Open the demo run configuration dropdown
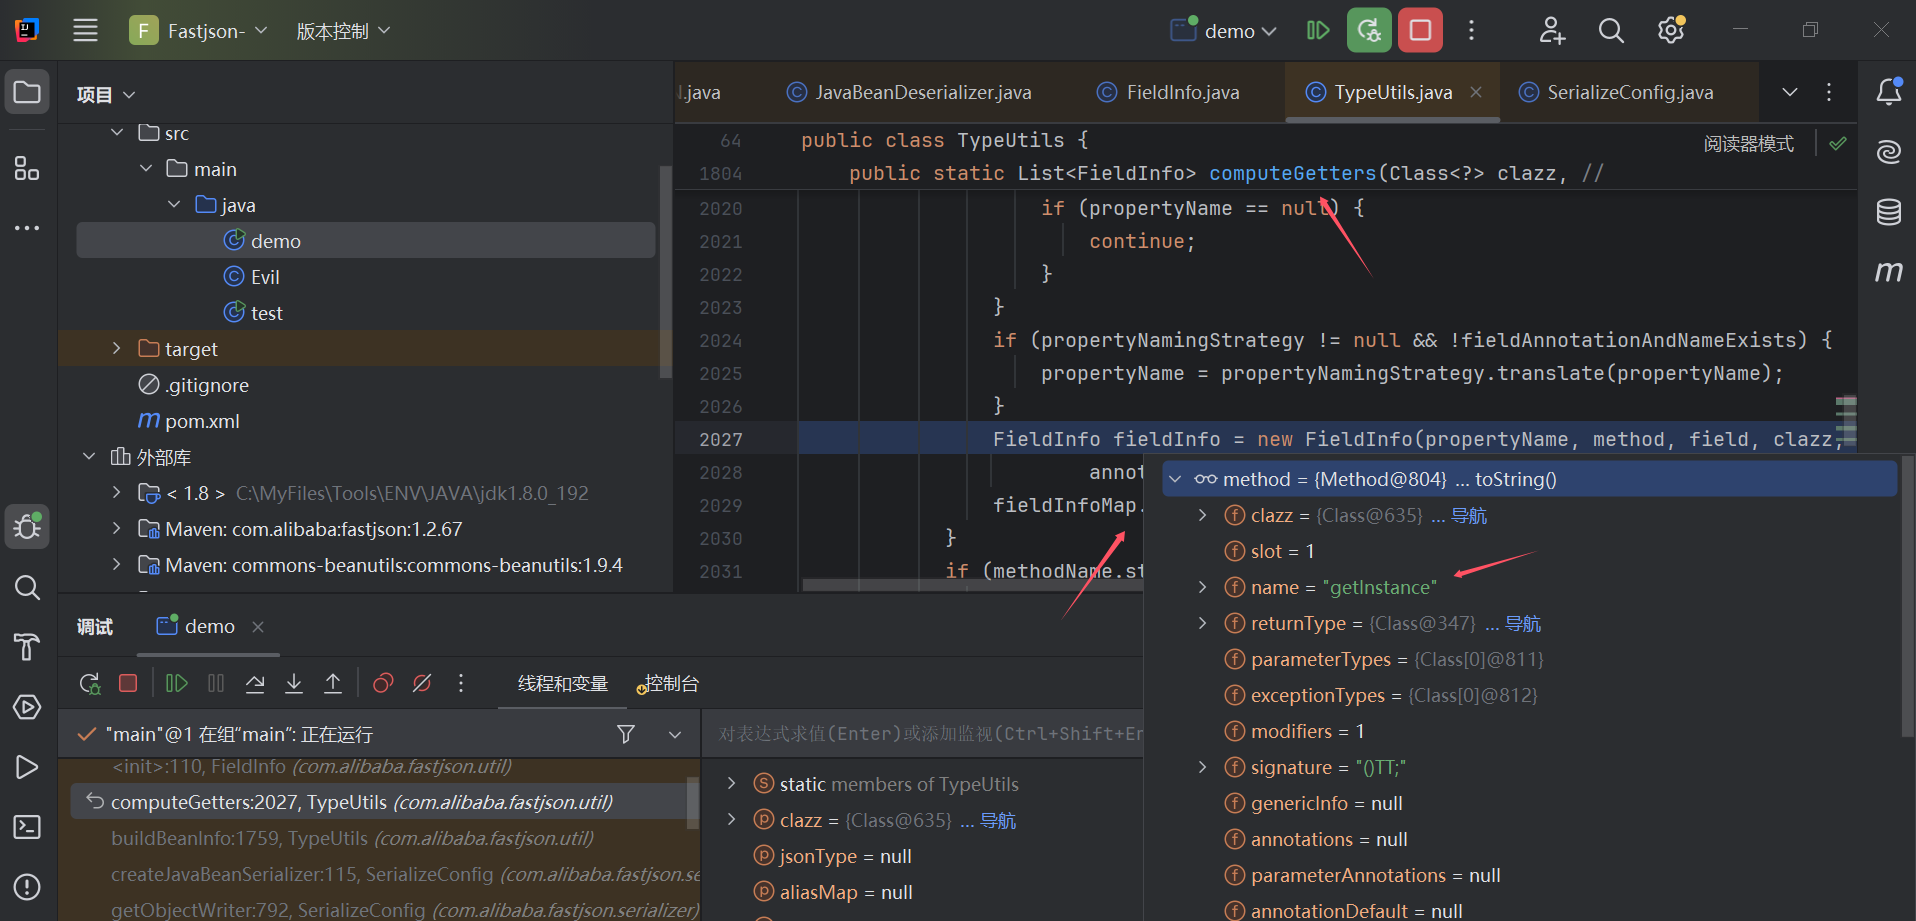This screenshot has width=1916, height=921. pyautogui.click(x=1225, y=31)
